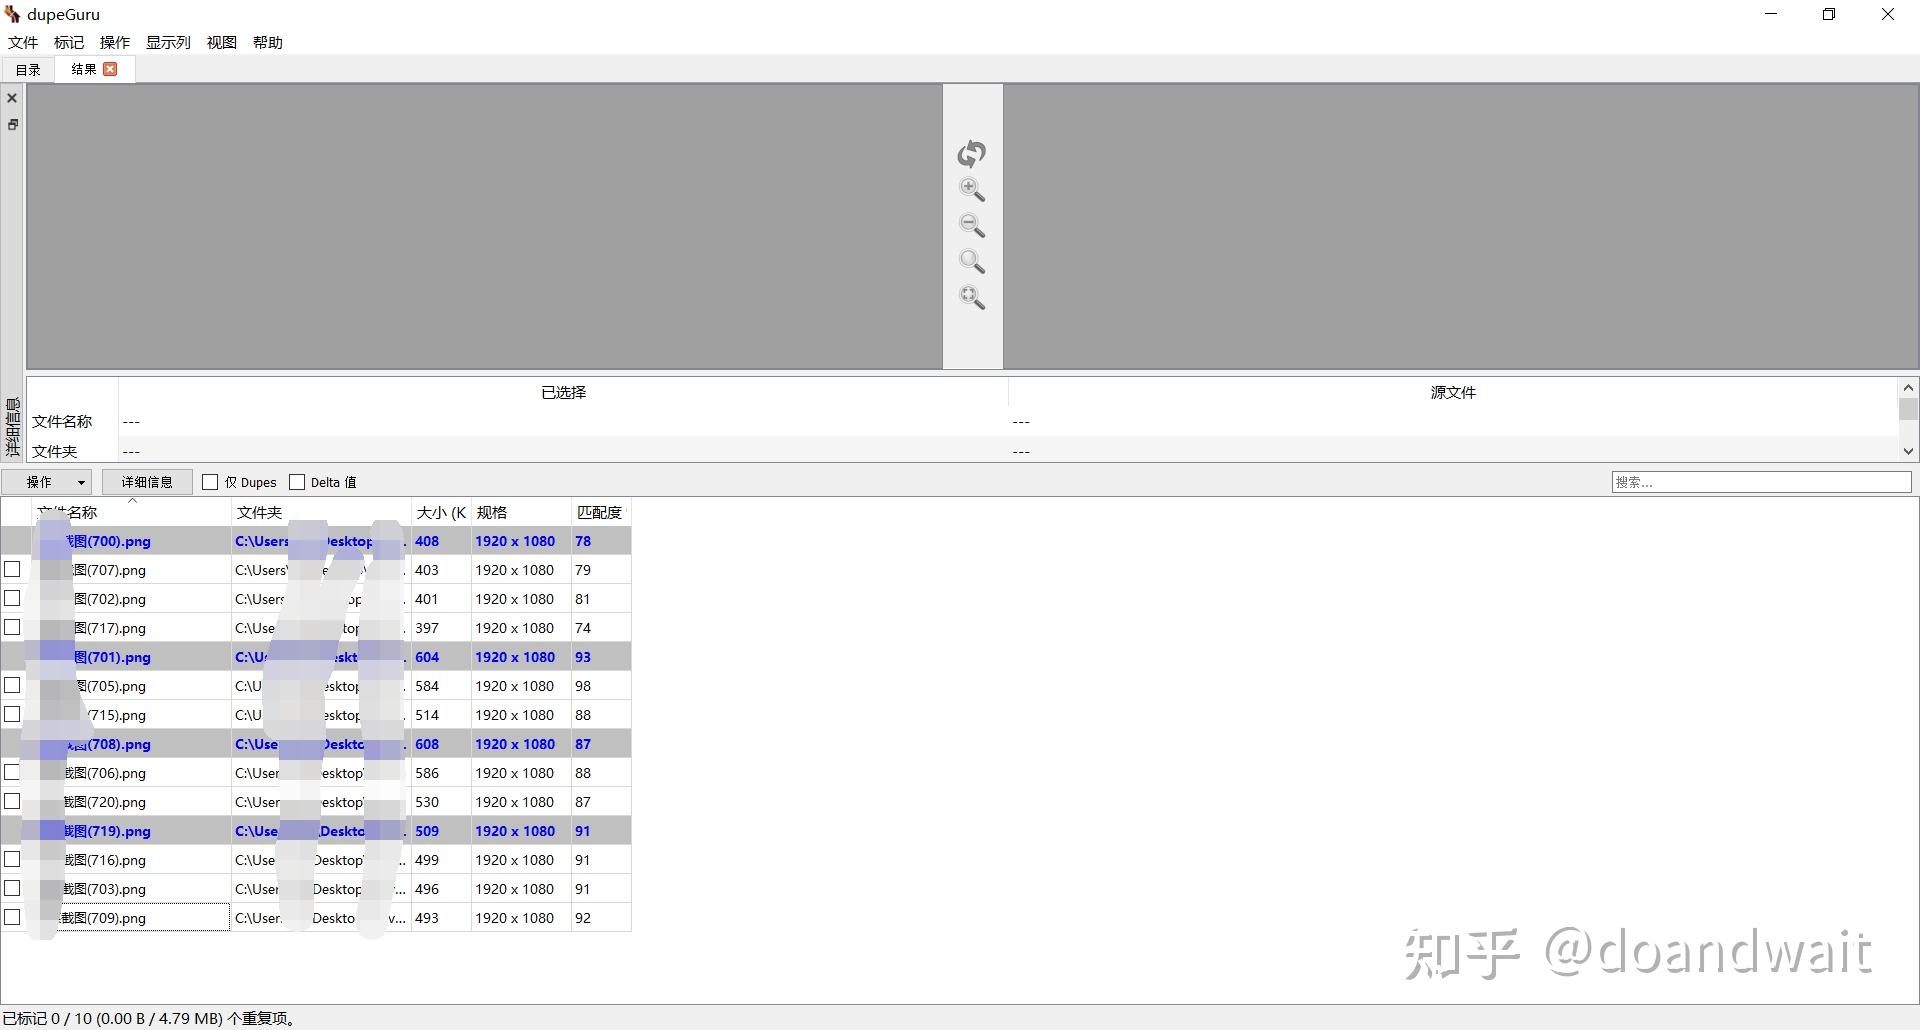Viewport: 1920px width, 1030px height.
Task: Click the size value 403
Action: click(427, 570)
